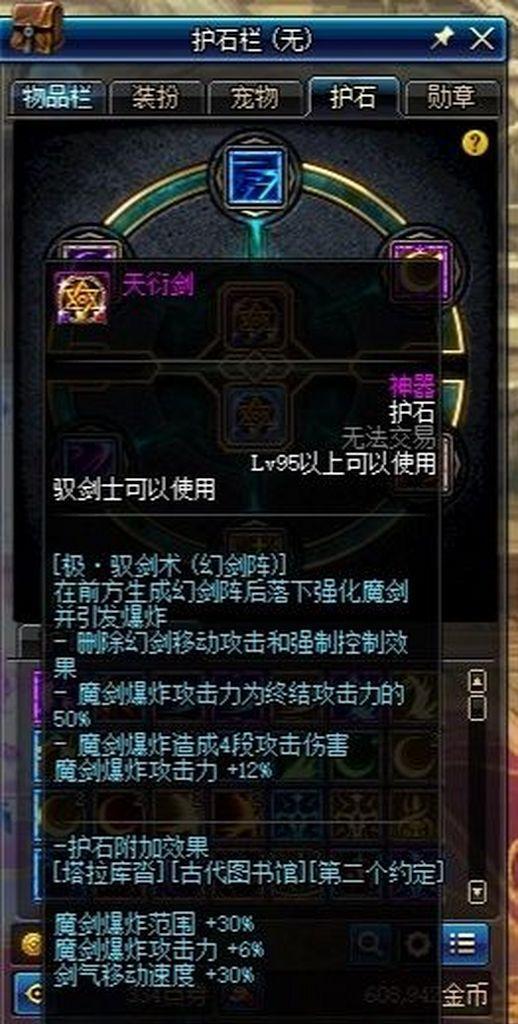Image resolution: width=518 pixels, height=1024 pixels.
Task: Open the 勋章 tab
Action: [x=452, y=98]
